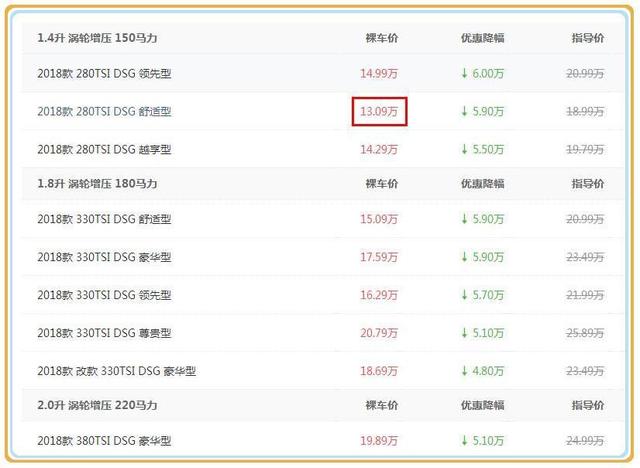Select the 2018款 330TSI DSG 领先型 model name
The width and height of the screenshot is (640, 468).
point(104,295)
